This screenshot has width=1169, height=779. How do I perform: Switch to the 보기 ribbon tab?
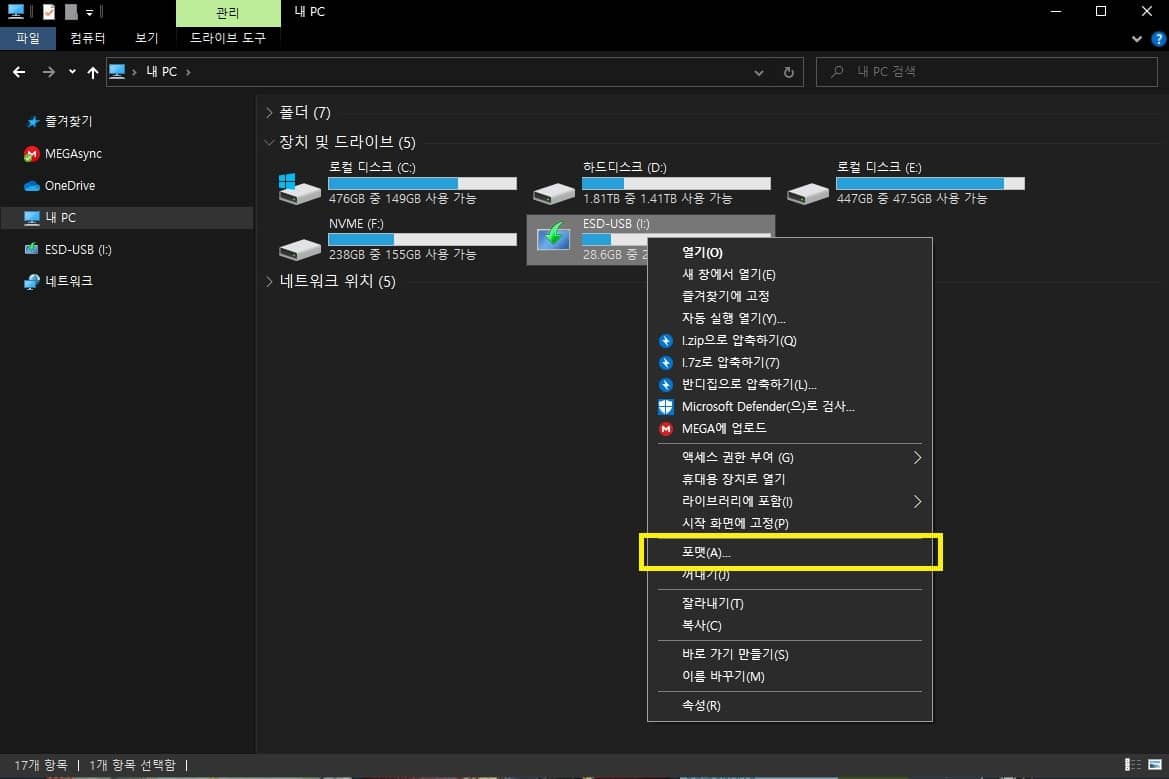(146, 38)
